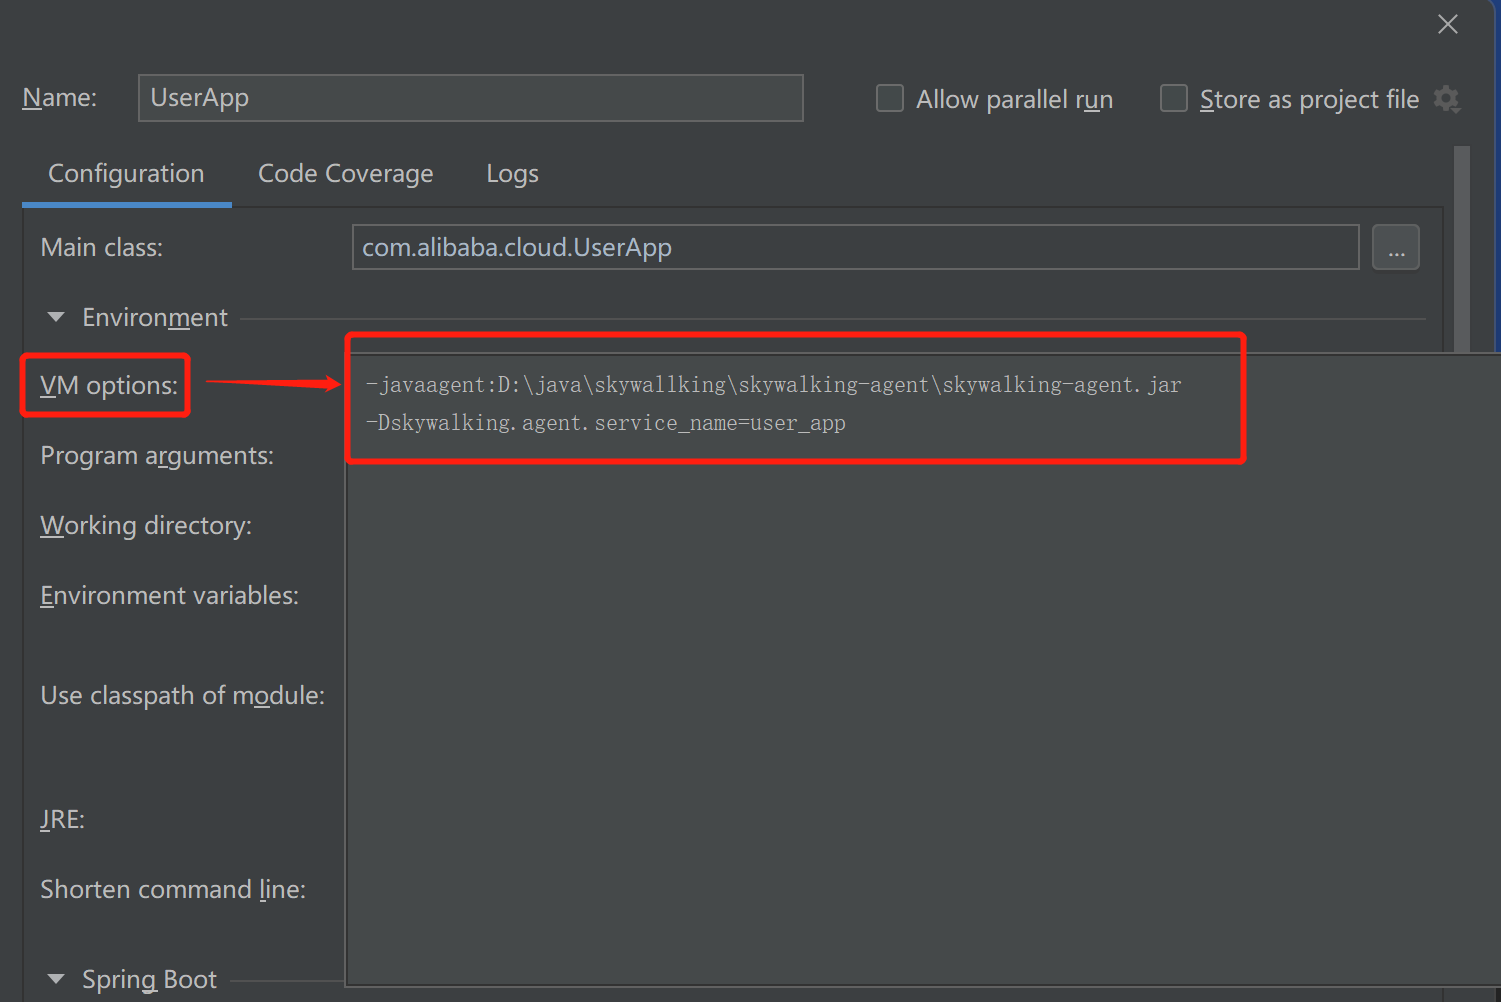Screen dimensions: 1501x1002
Task: Collapse the Spring Boot section
Action: (56, 979)
